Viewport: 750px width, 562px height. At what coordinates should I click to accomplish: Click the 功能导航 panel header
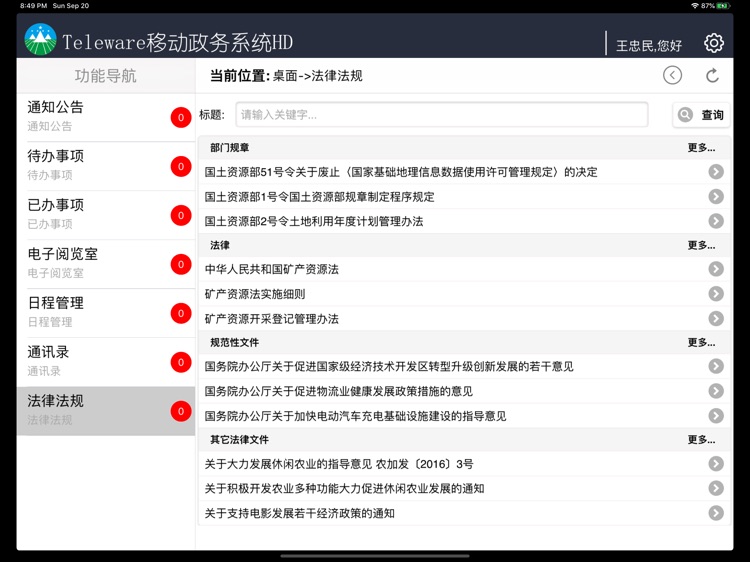[x=106, y=76]
